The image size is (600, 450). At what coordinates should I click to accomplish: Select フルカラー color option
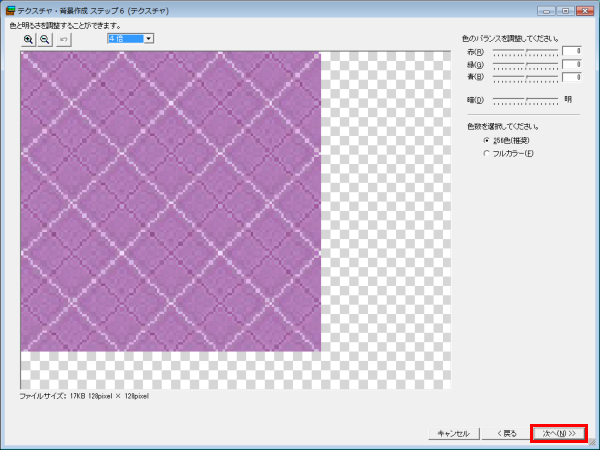tap(487, 153)
